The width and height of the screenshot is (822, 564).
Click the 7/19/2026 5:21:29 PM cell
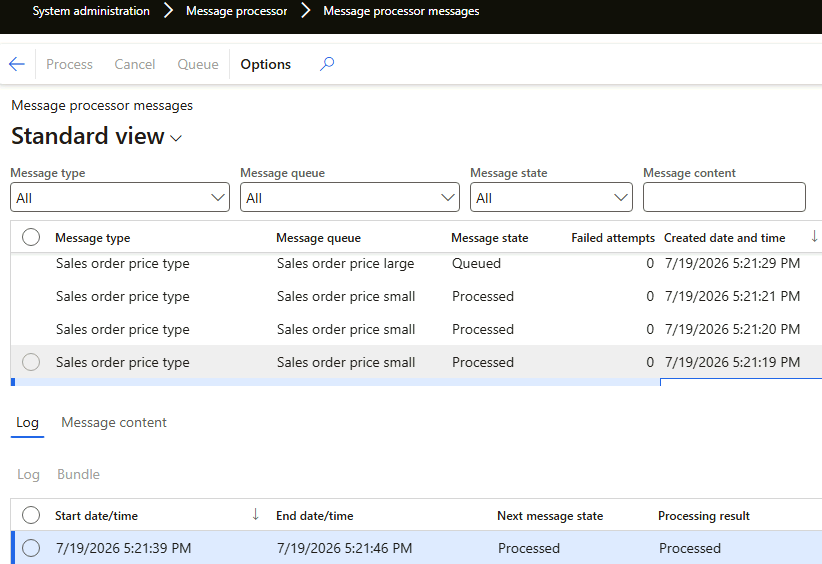[x=732, y=263]
